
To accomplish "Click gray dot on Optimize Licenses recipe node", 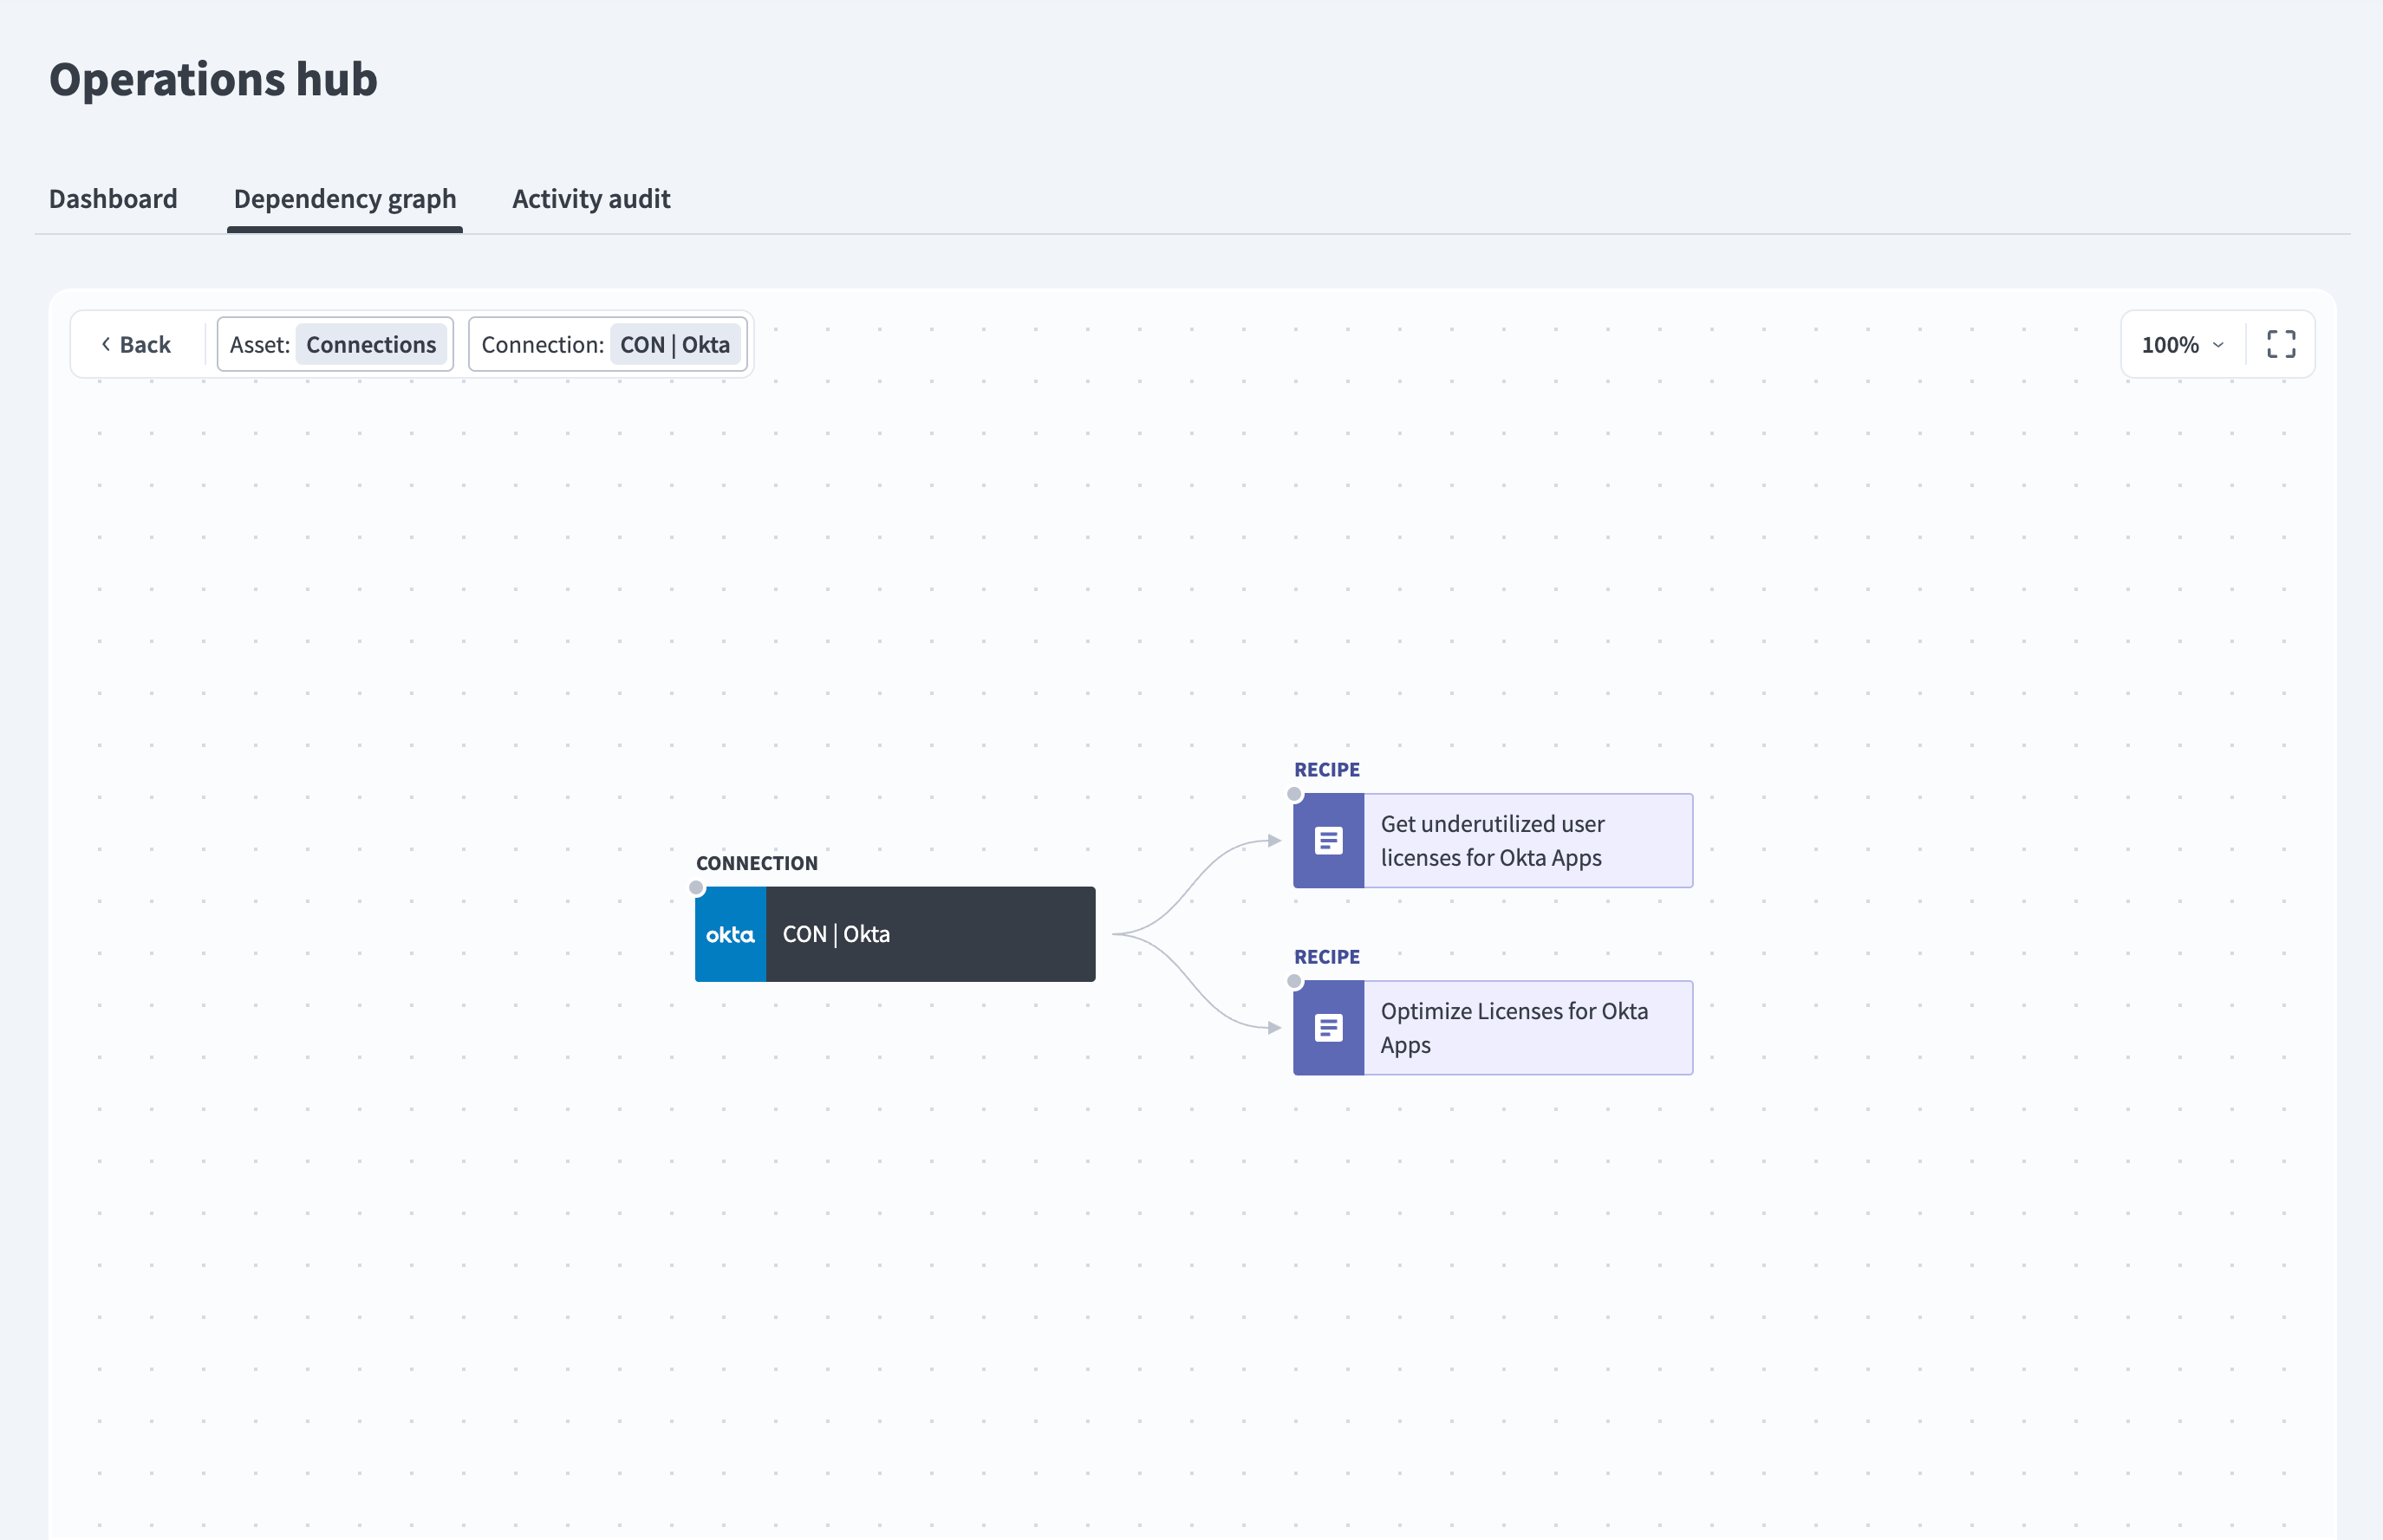I will (x=1295, y=981).
